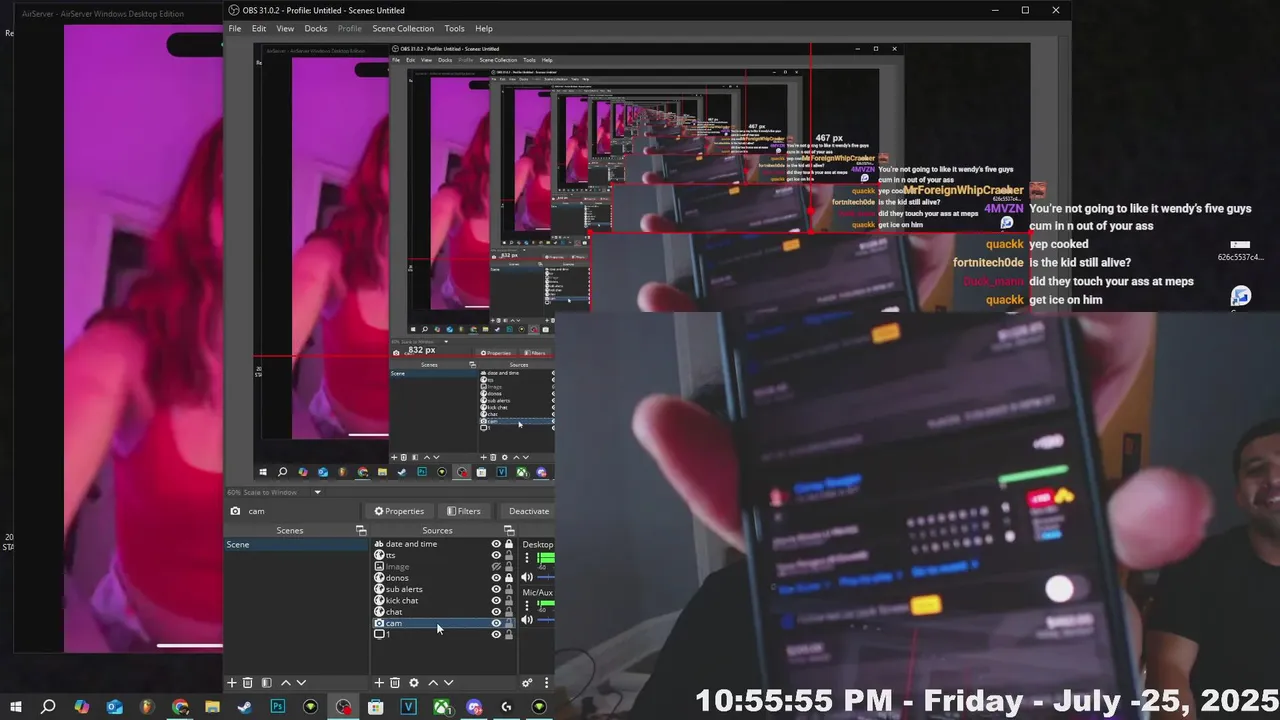
Task: Launch Steam from the taskbar
Action: [244, 707]
